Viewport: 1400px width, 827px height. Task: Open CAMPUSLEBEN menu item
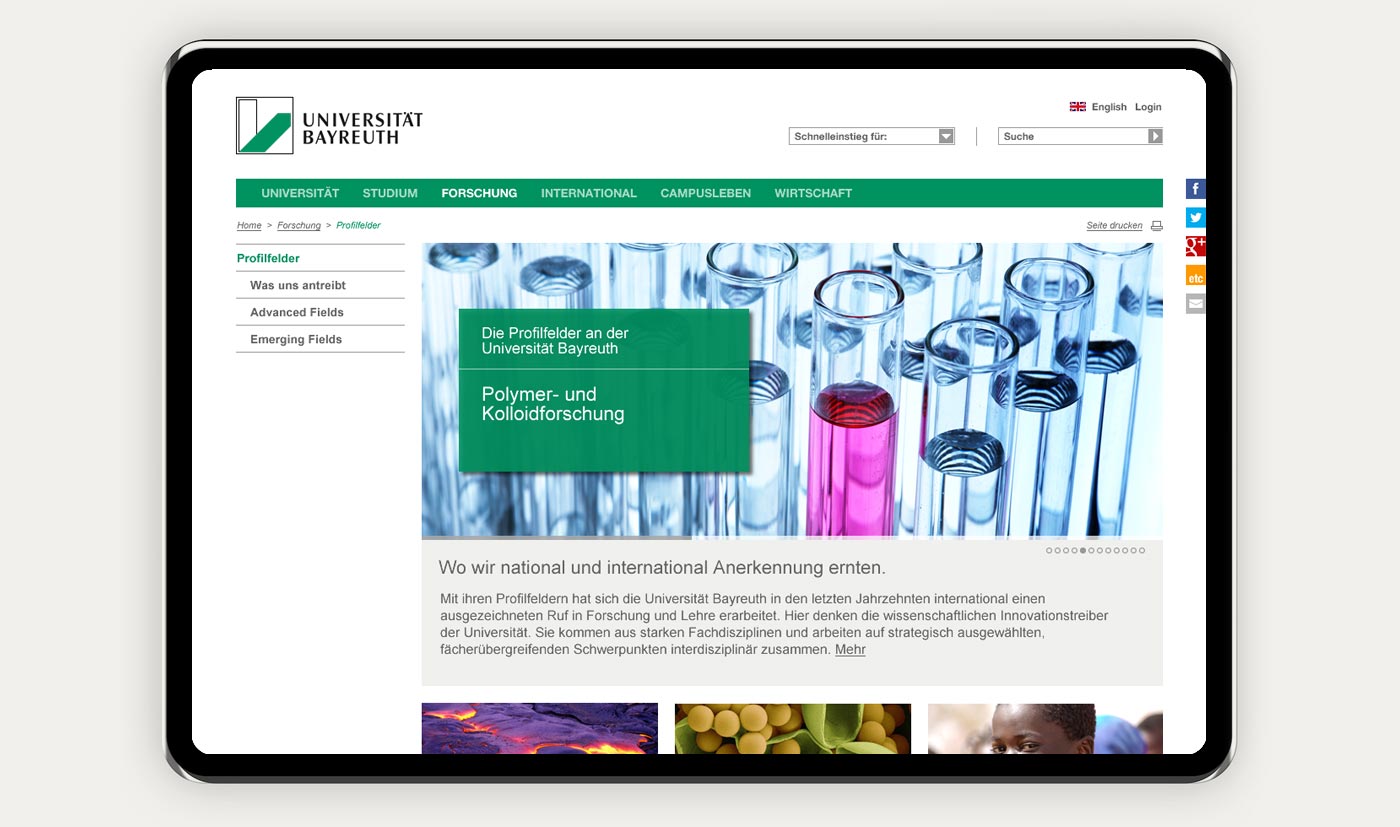tap(706, 193)
